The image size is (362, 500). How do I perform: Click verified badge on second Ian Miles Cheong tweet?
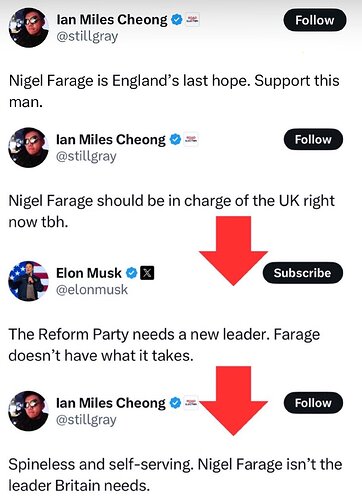(175, 139)
